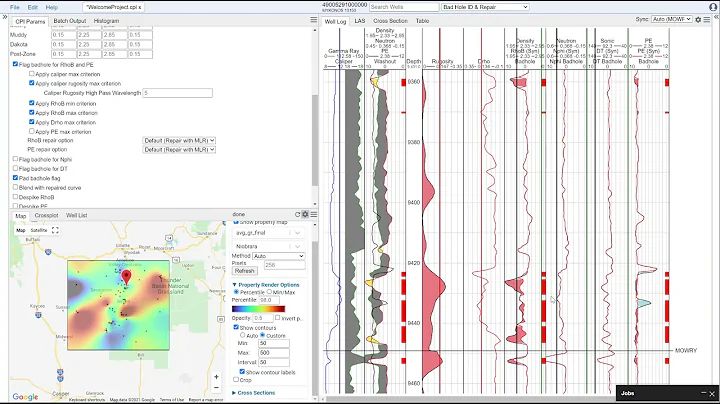Toggle fullscreen map view icon

55,230
